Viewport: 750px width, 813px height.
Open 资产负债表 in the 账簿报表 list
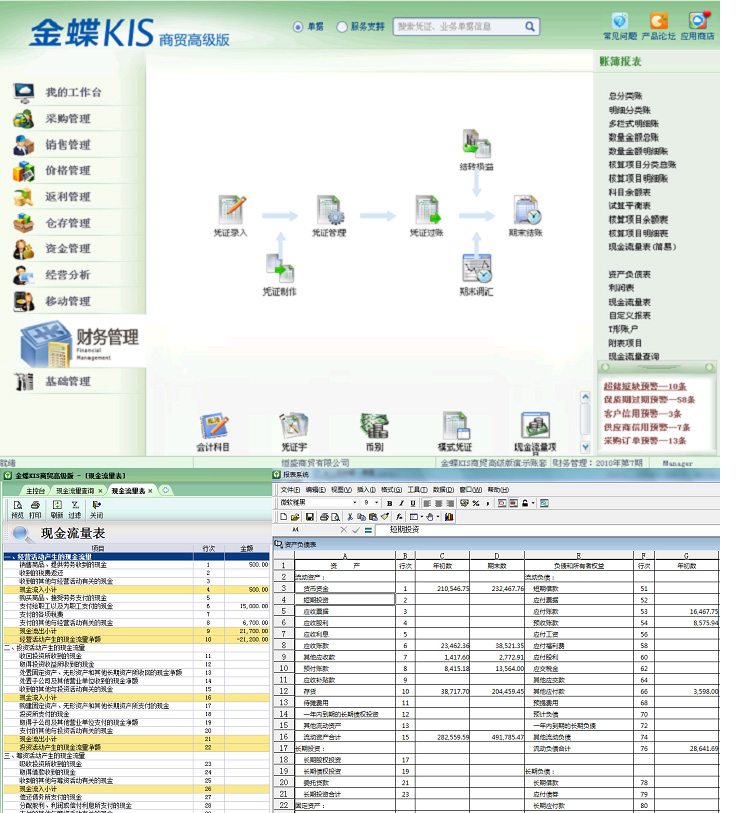630,274
